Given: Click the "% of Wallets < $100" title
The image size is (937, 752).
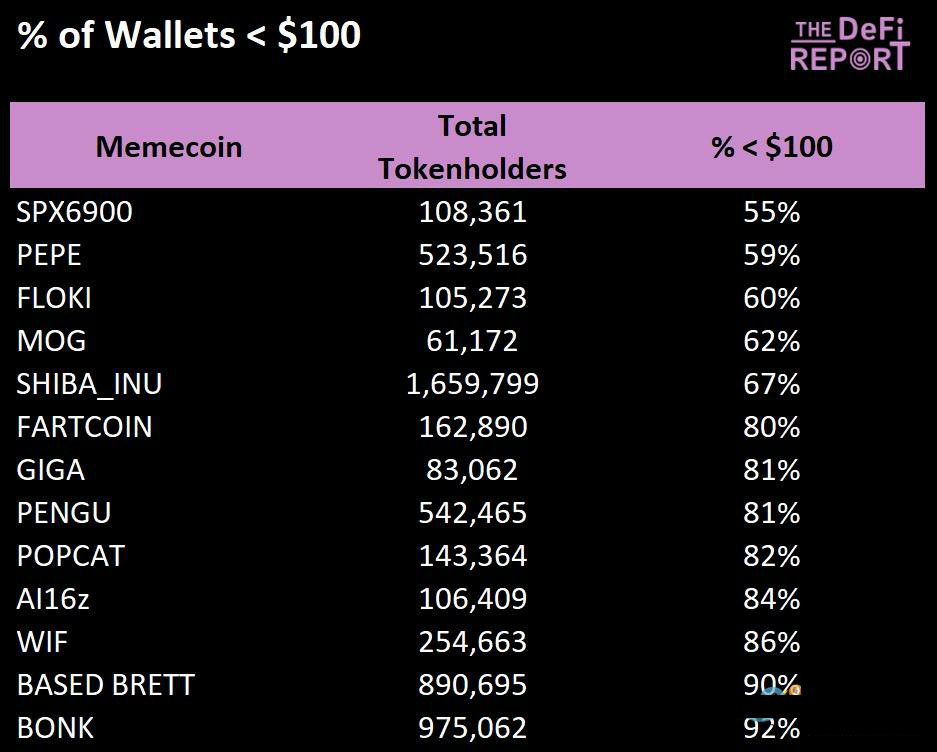Looking at the screenshot, I should tap(189, 35).
